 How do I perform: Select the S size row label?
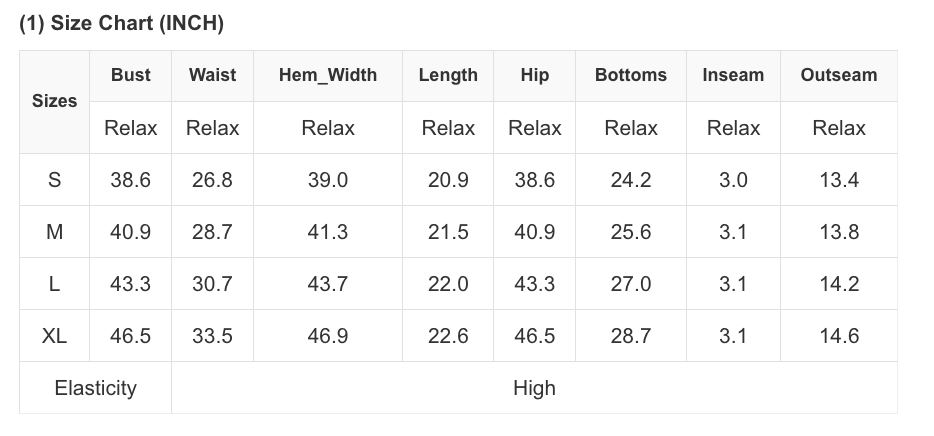click(x=54, y=180)
